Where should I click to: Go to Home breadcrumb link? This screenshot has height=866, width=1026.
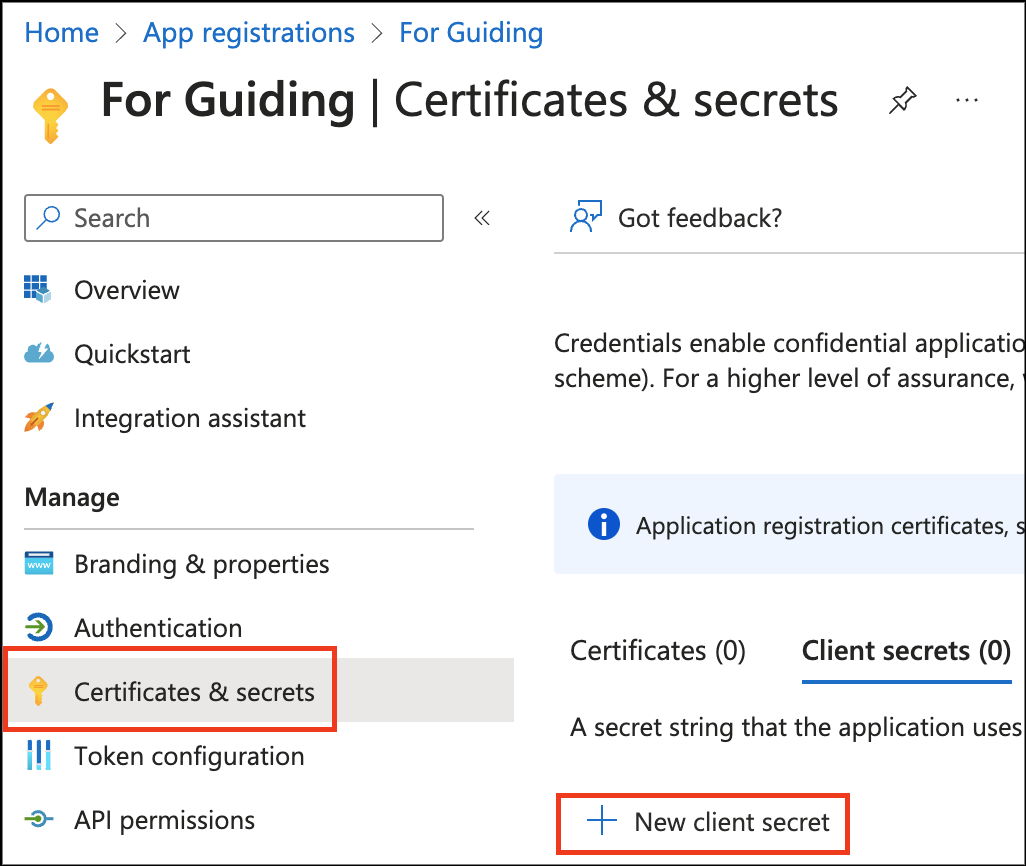pyautogui.click(x=62, y=32)
